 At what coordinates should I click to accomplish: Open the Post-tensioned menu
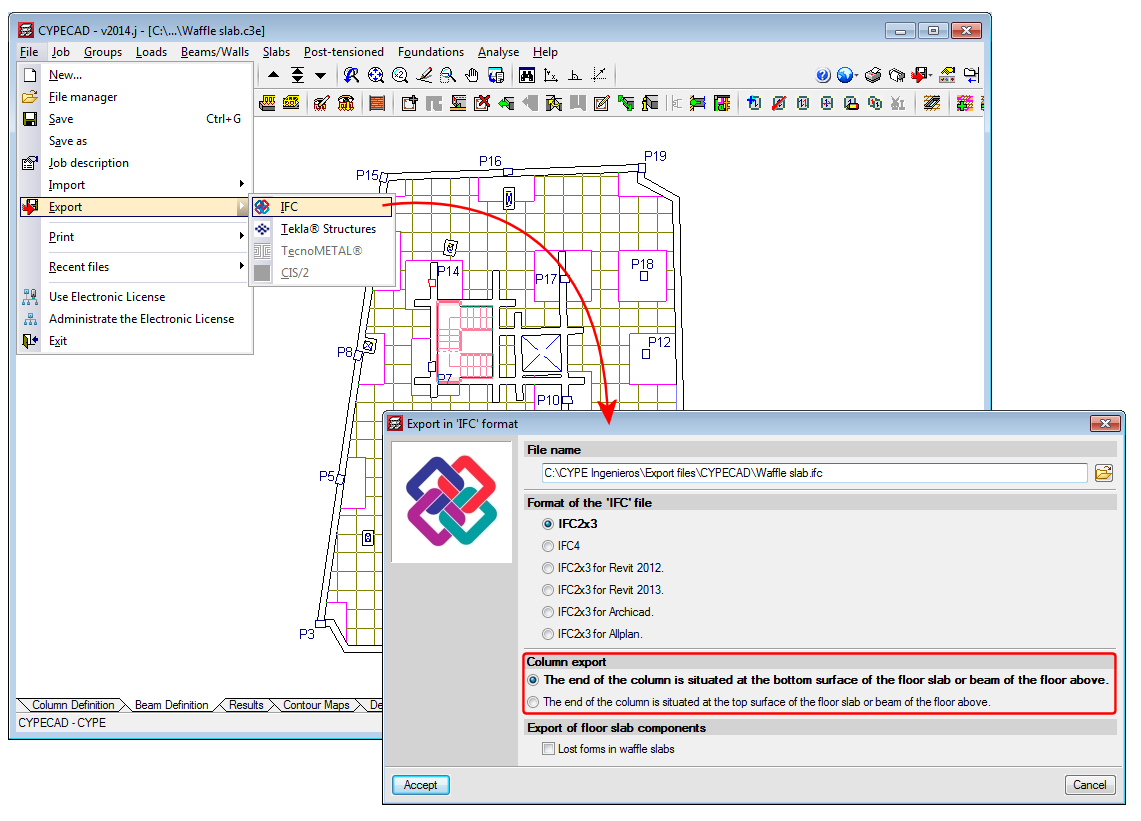[343, 52]
